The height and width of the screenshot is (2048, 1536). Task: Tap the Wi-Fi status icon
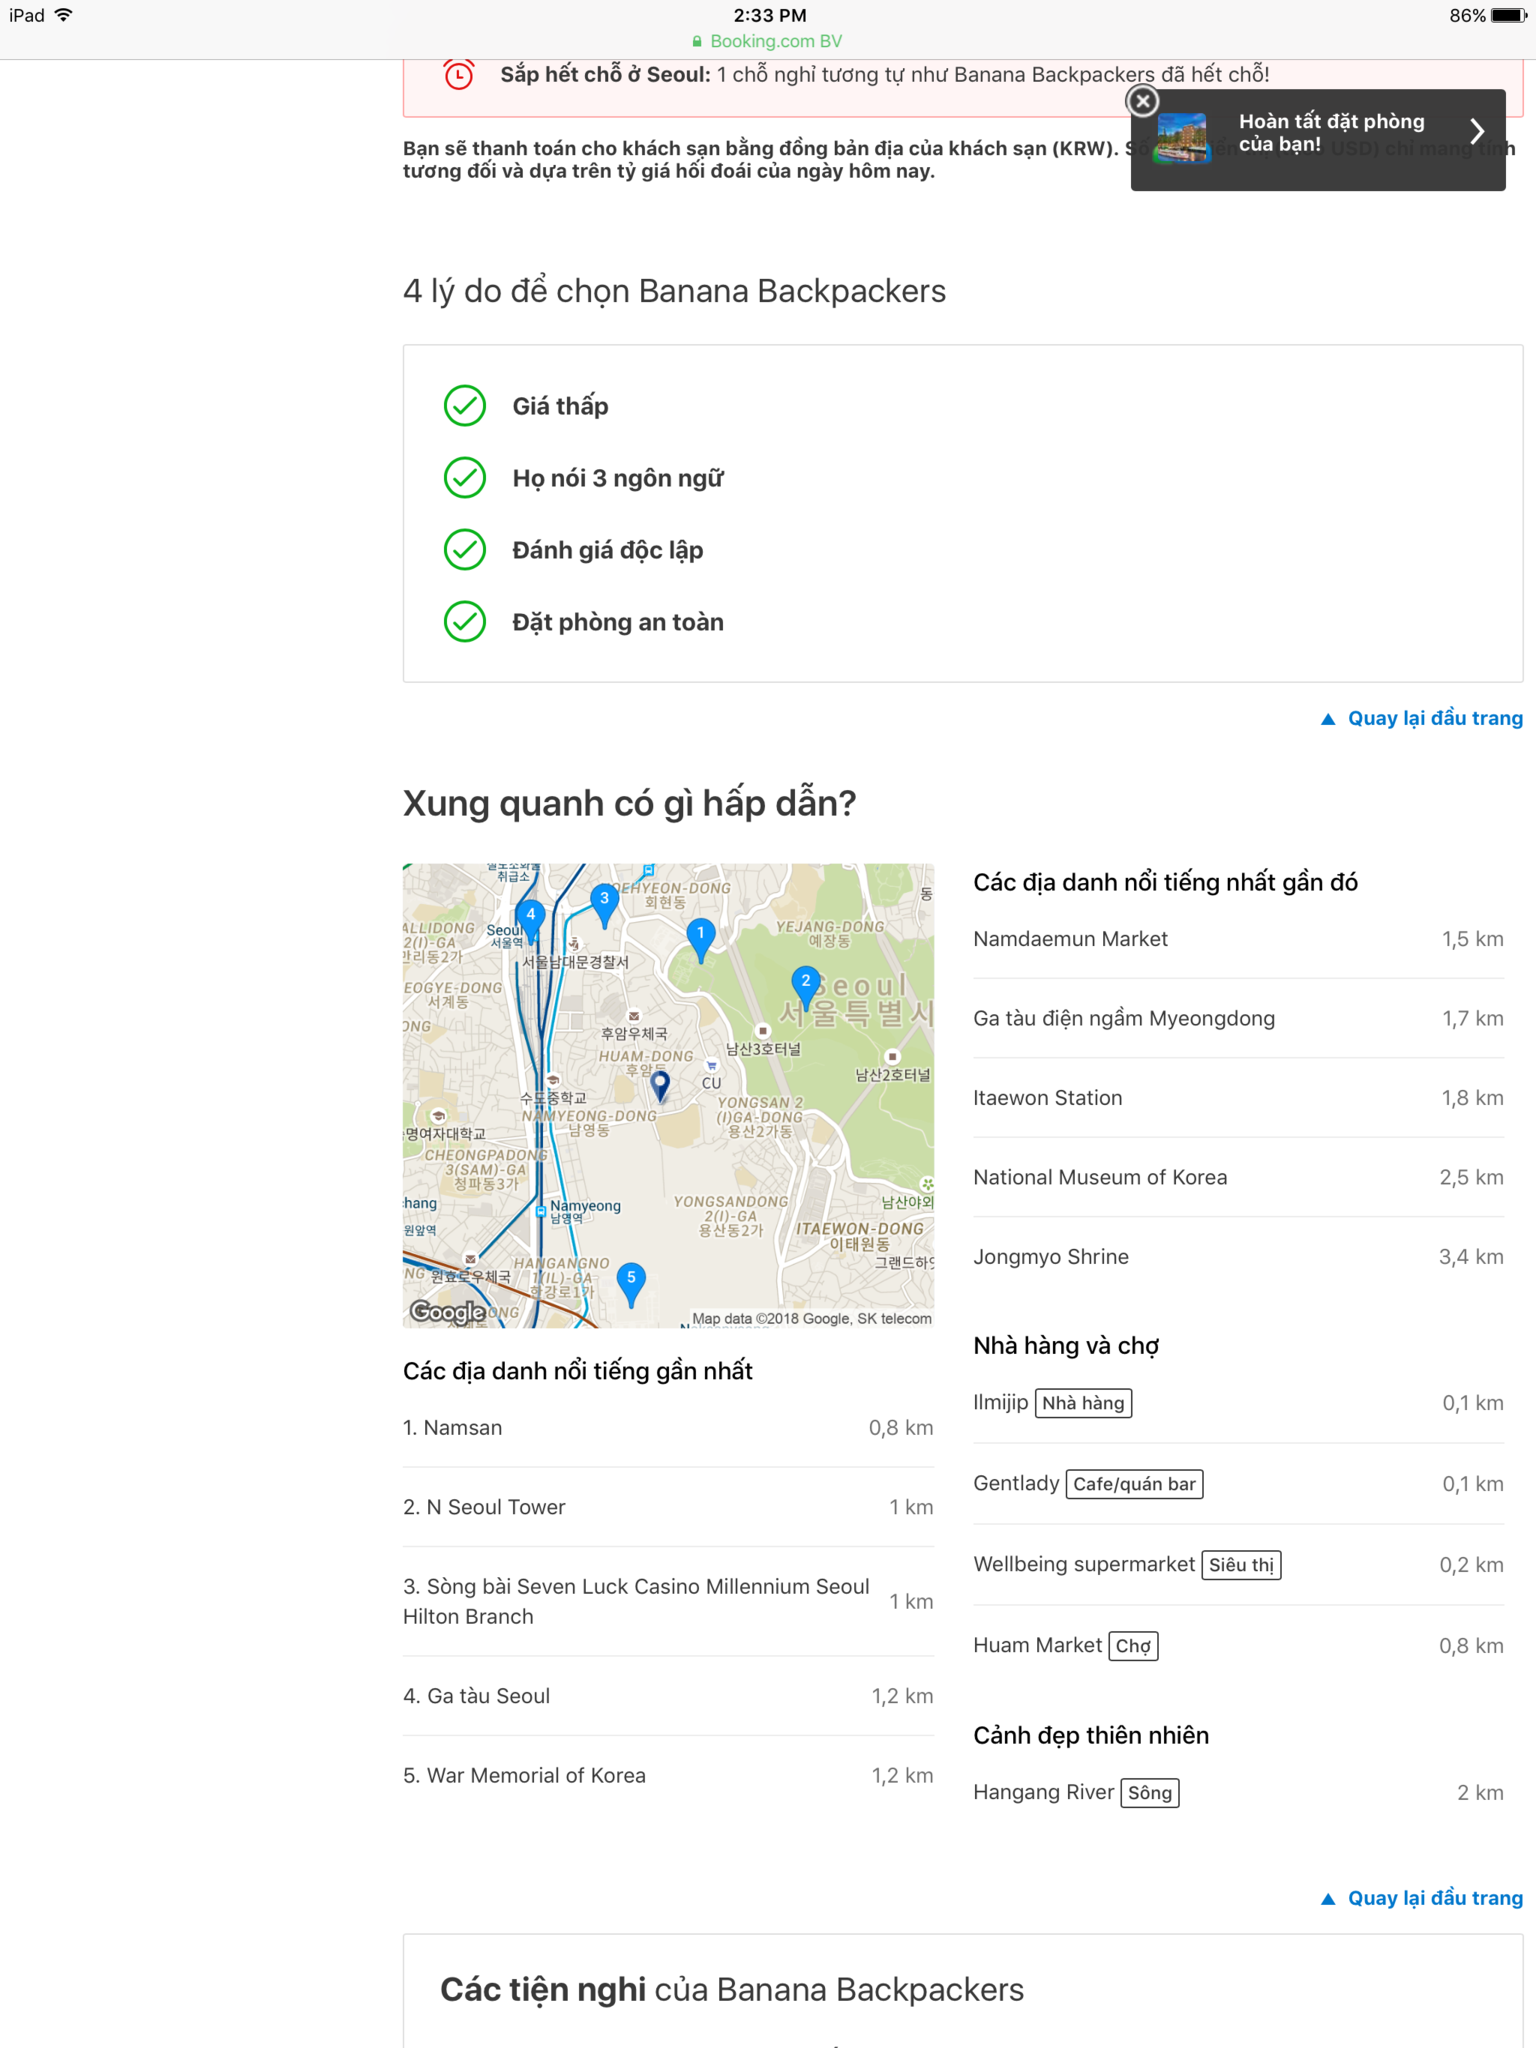click(64, 15)
